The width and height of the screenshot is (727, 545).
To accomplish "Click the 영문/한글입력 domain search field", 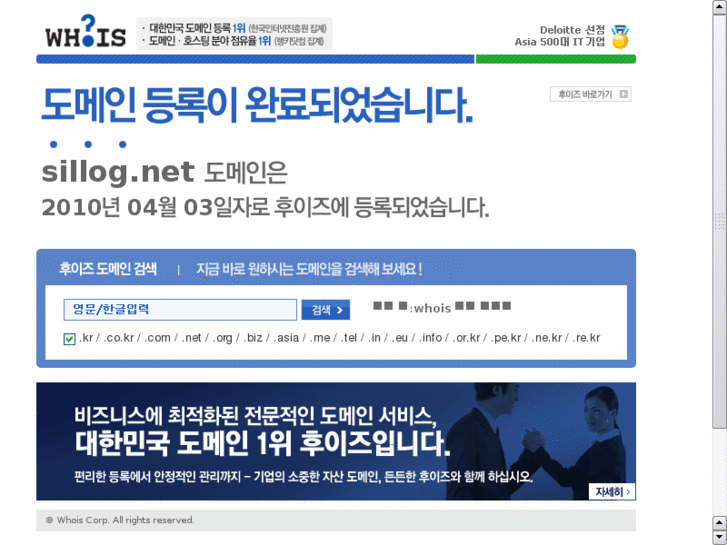I will [180, 309].
